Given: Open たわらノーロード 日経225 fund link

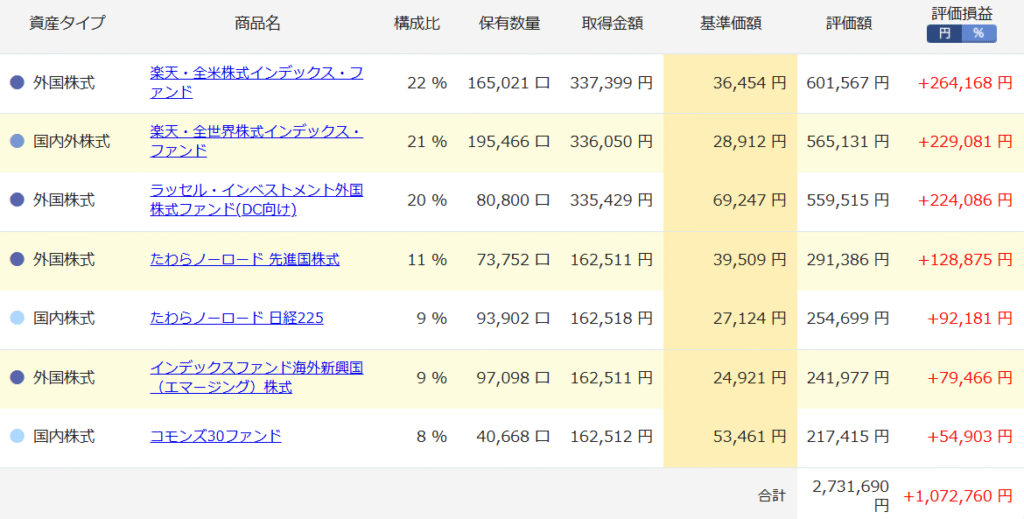Looking at the screenshot, I should tap(236, 318).
